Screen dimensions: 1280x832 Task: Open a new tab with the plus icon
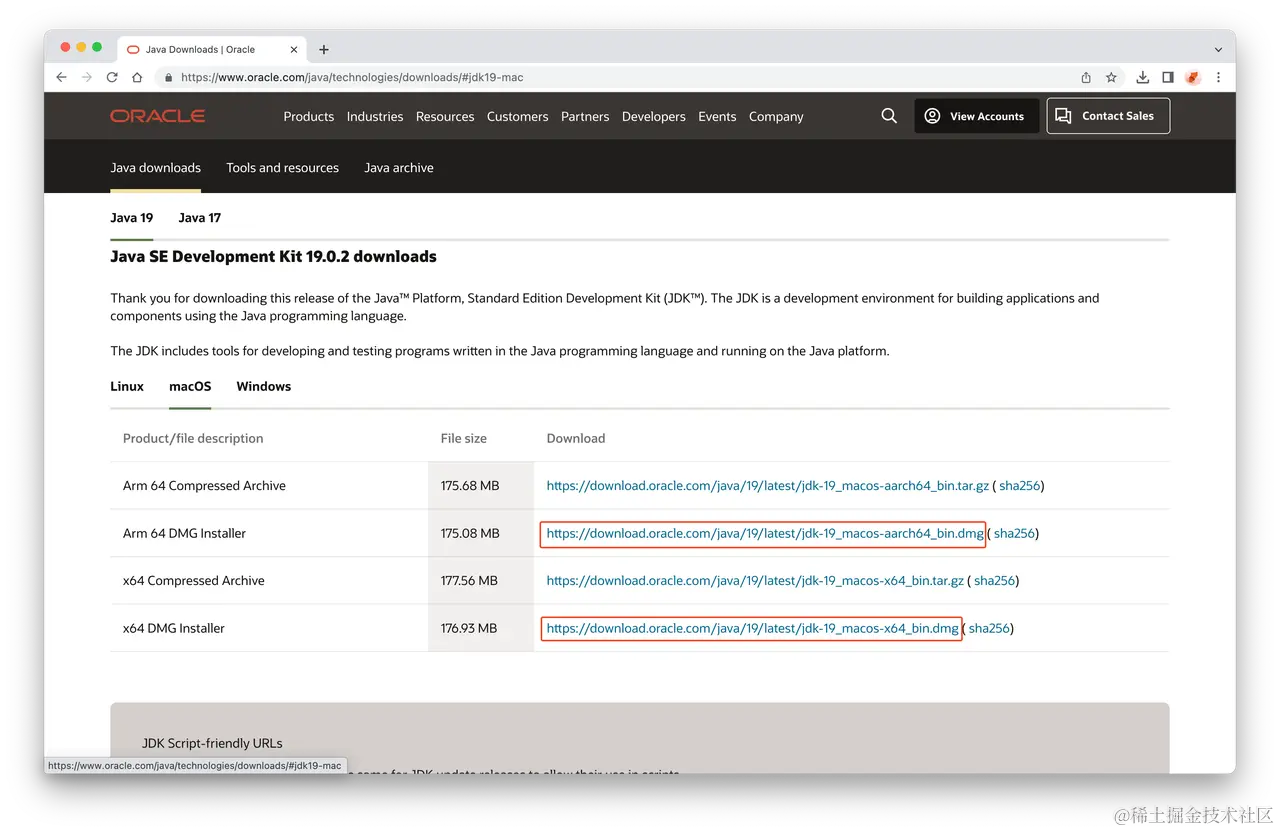click(x=323, y=49)
